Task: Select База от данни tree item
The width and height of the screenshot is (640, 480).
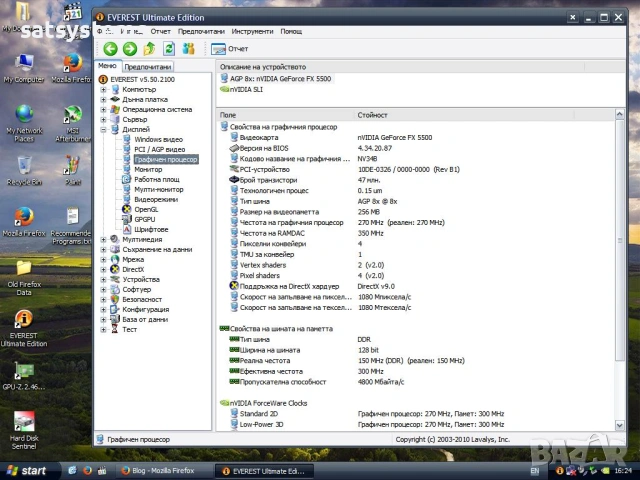Action: (x=145, y=320)
